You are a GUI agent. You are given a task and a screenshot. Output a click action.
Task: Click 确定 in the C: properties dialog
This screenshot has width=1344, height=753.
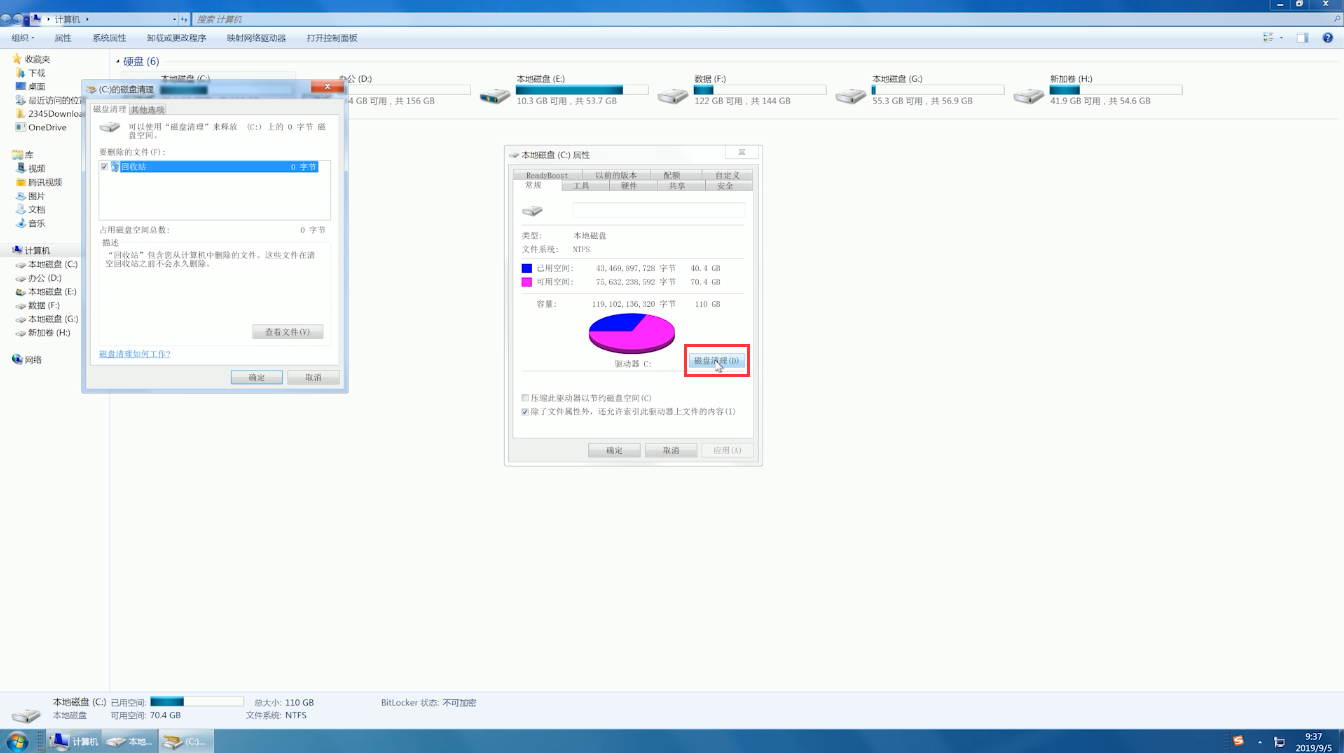coord(614,450)
